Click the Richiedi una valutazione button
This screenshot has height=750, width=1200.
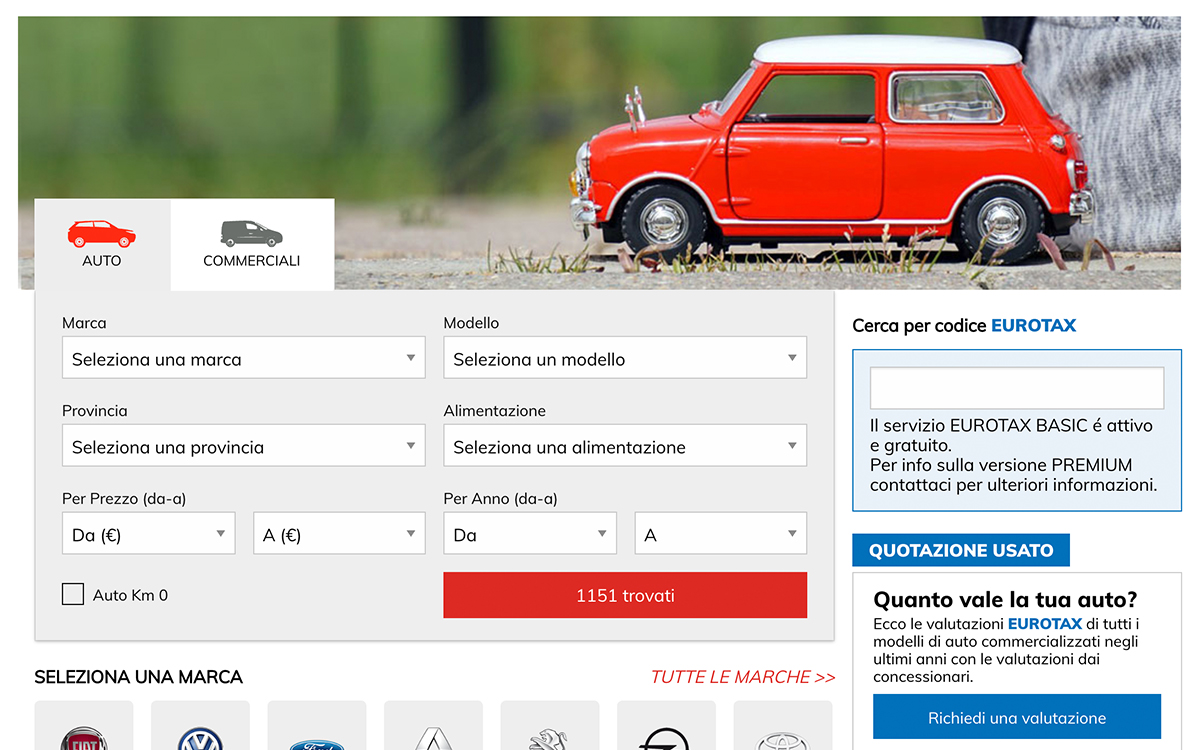point(1016,717)
